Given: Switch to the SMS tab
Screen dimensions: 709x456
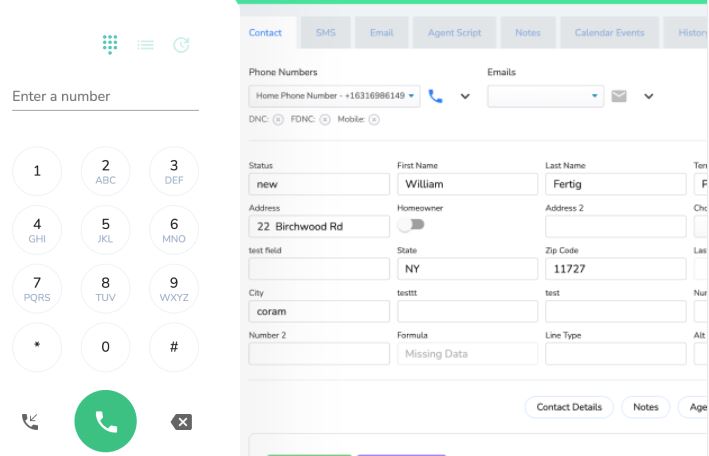Looking at the screenshot, I should 326,33.
